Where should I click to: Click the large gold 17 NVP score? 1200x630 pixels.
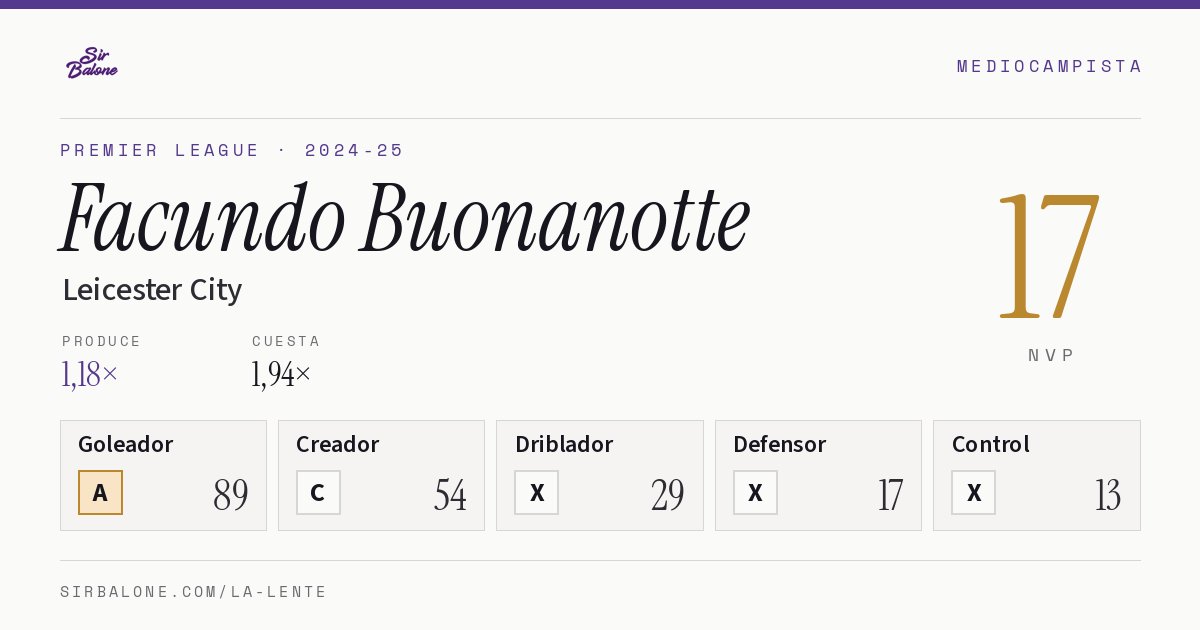[1048, 256]
